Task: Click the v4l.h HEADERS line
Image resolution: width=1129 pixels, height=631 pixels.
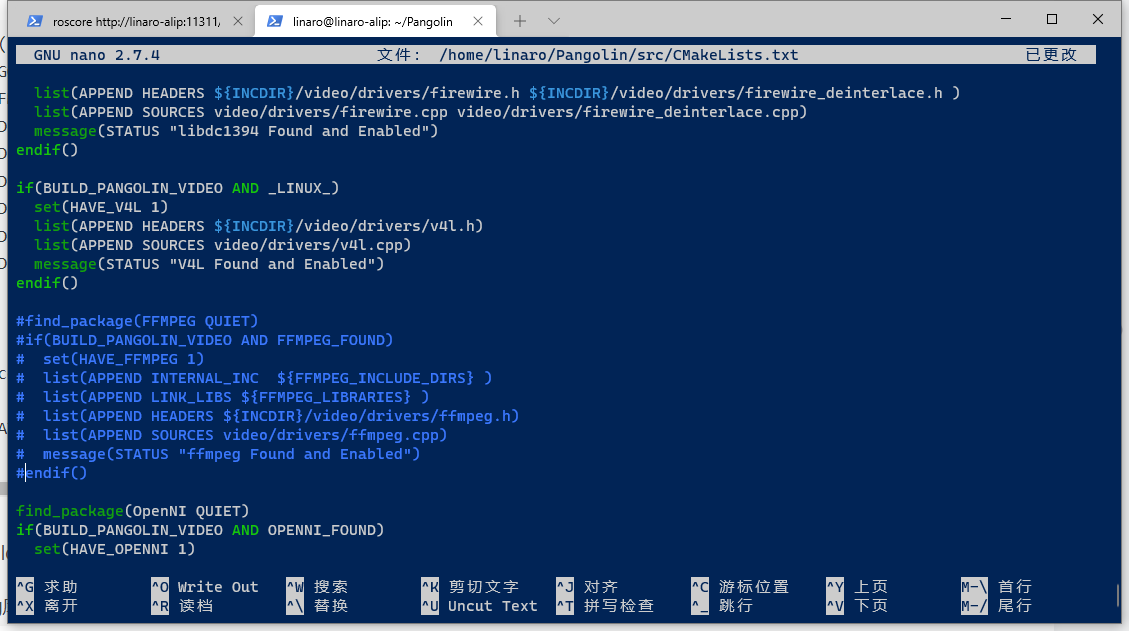Action: pos(258,226)
